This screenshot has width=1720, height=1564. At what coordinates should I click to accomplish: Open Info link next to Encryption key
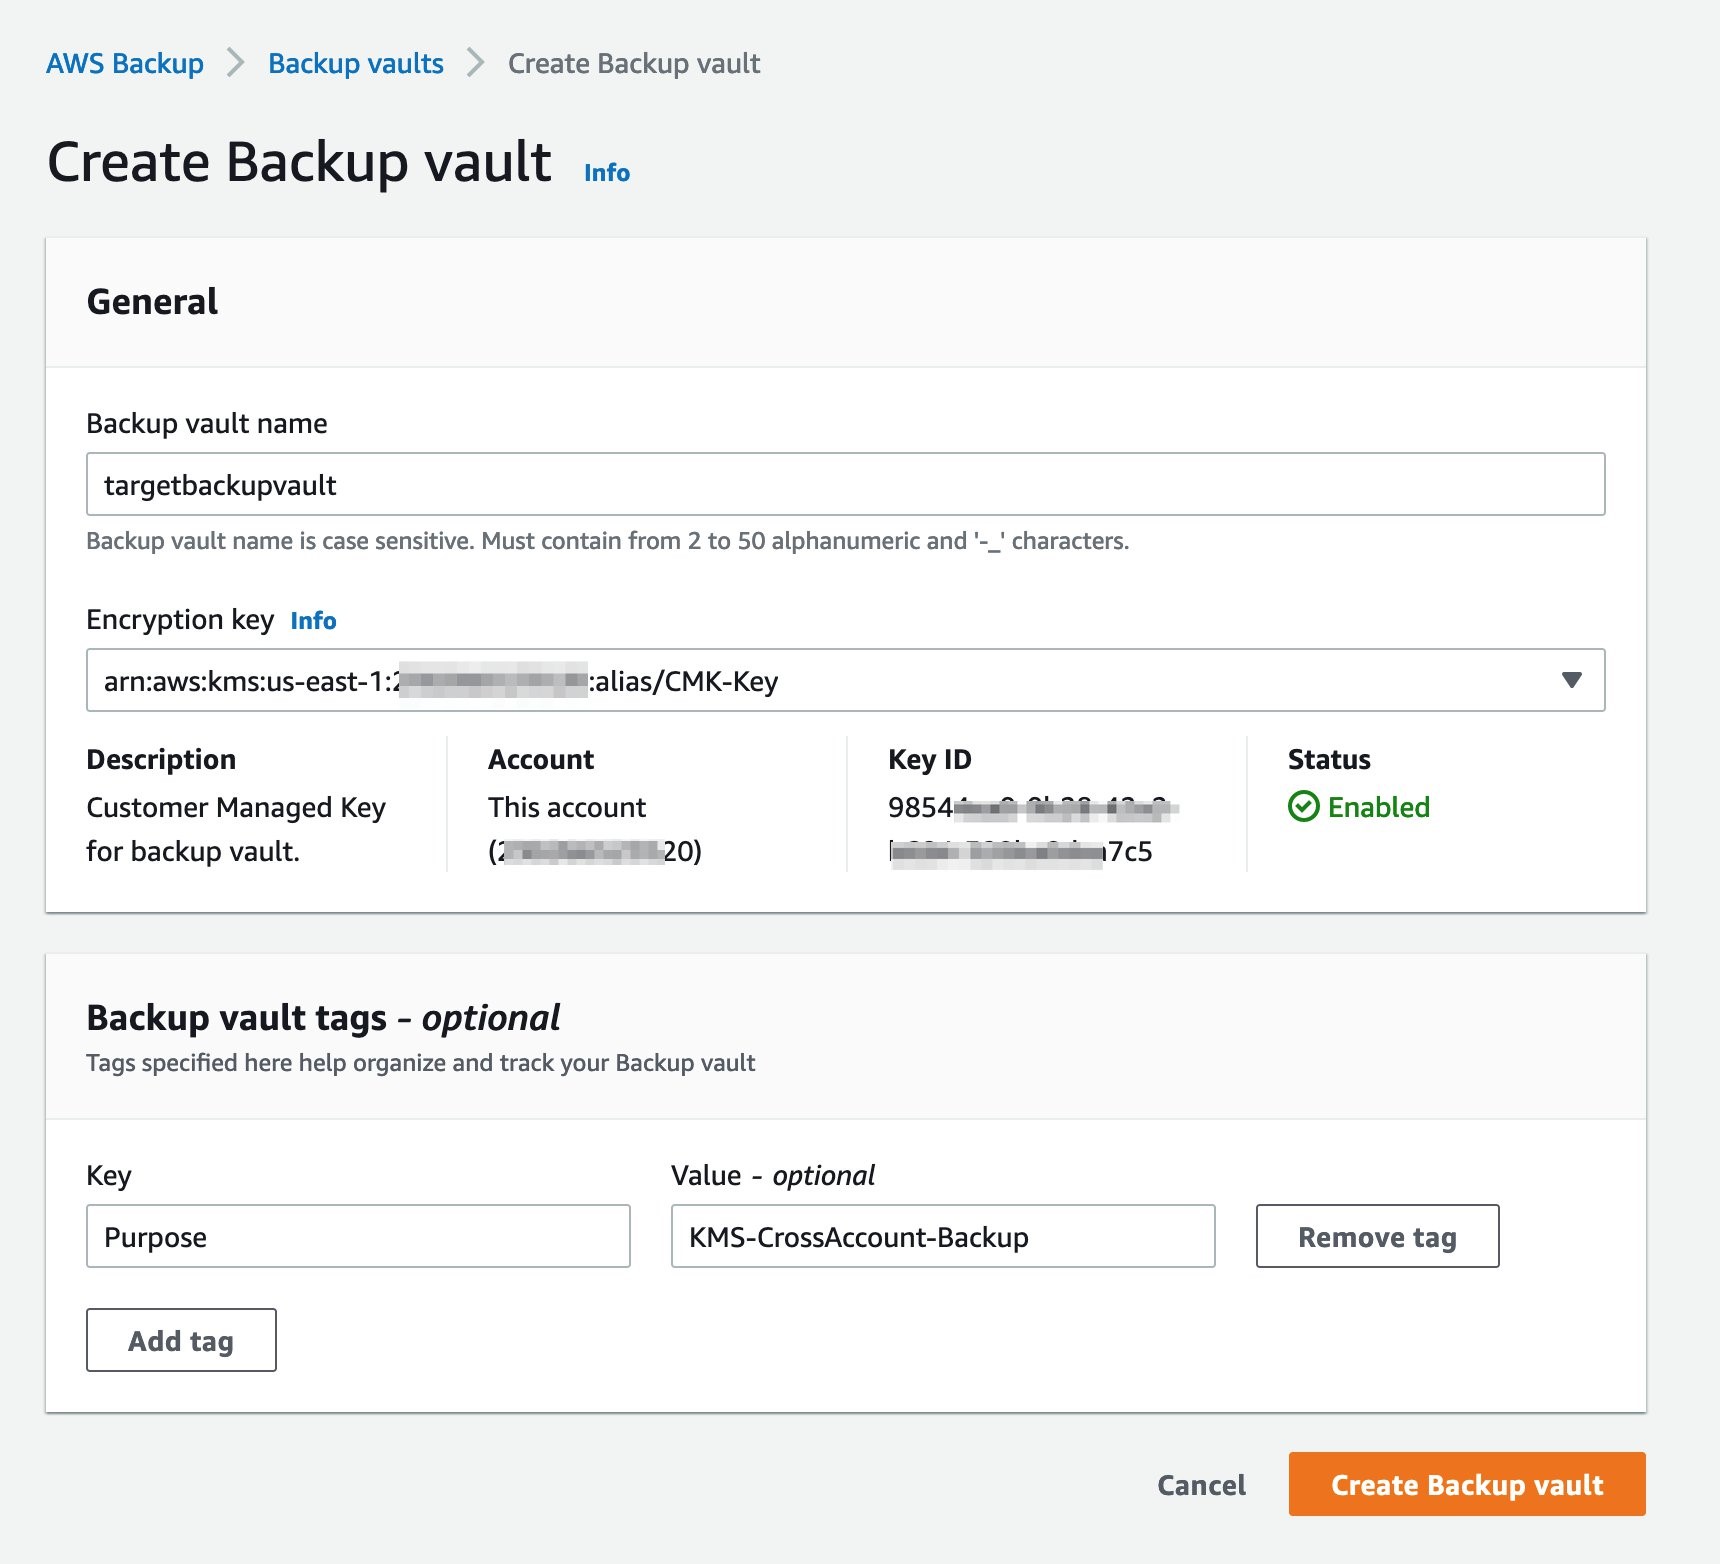313,620
